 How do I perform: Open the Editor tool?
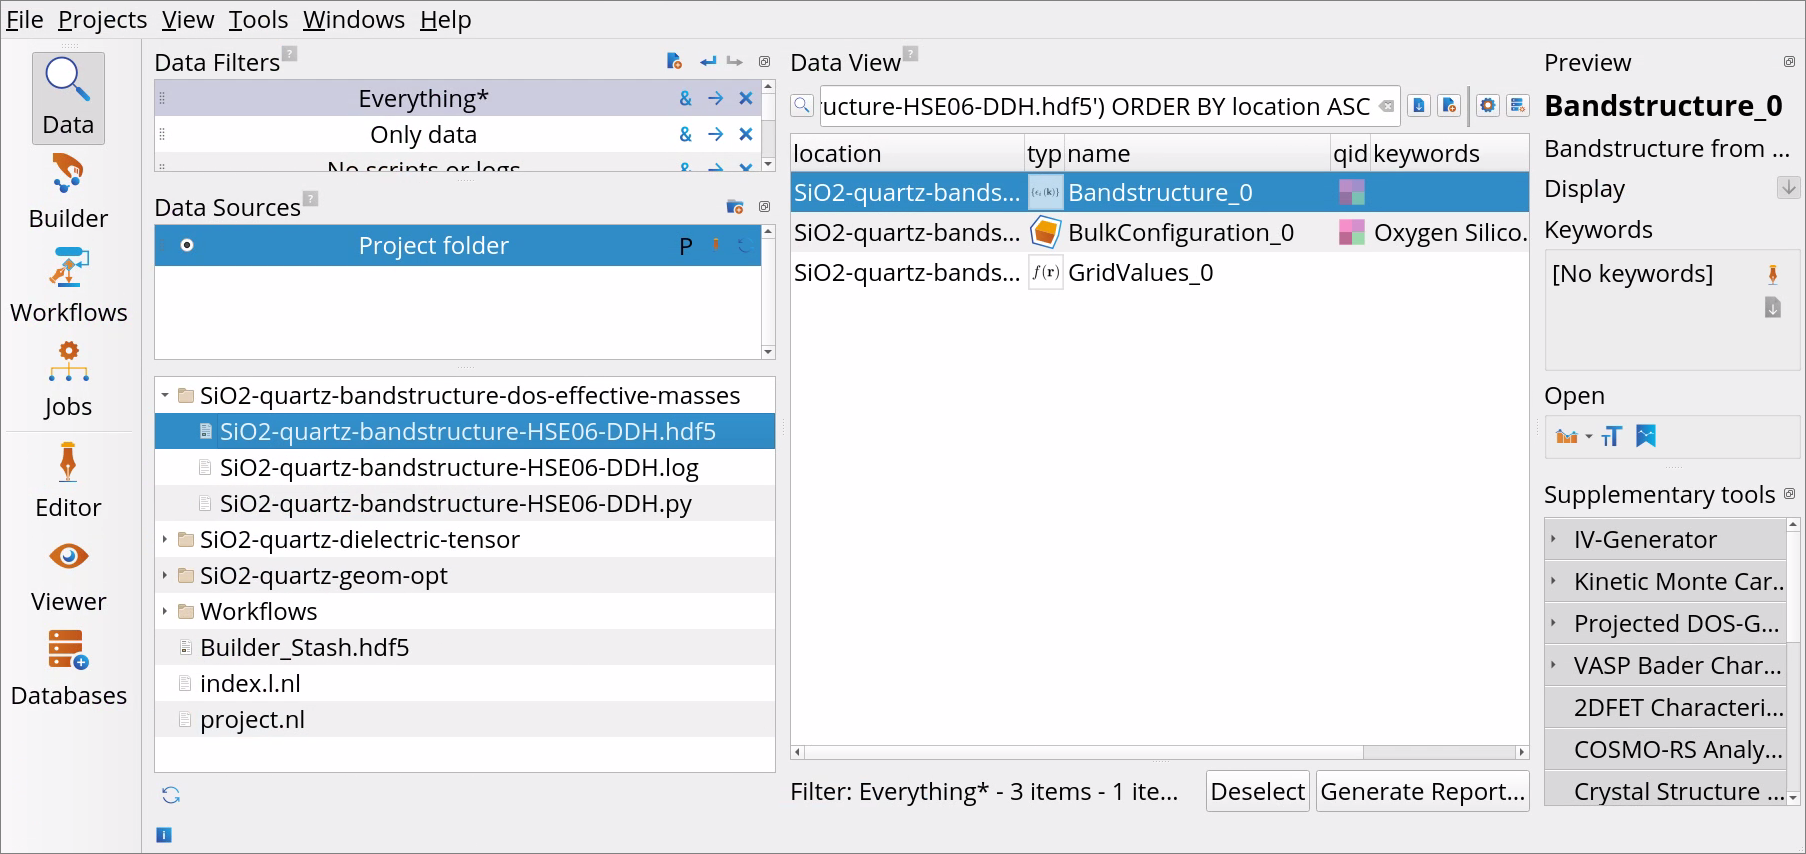pos(68,480)
